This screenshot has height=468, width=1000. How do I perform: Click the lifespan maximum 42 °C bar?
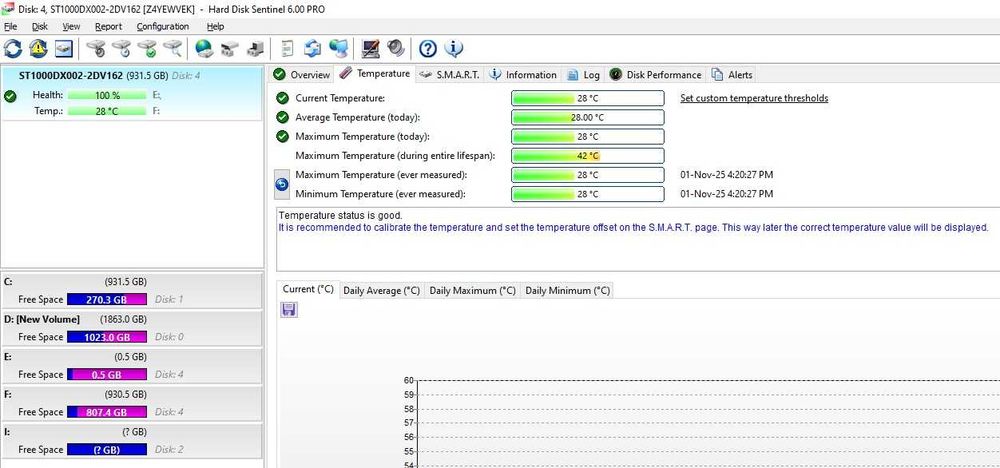click(587, 156)
